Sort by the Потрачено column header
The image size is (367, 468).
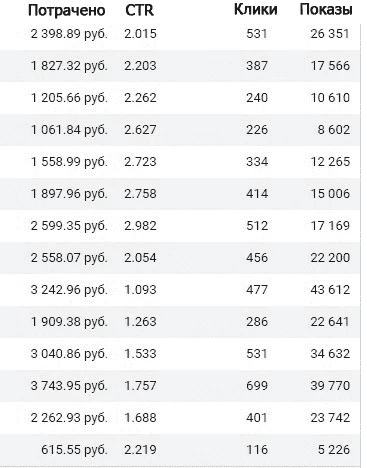tap(67, 10)
